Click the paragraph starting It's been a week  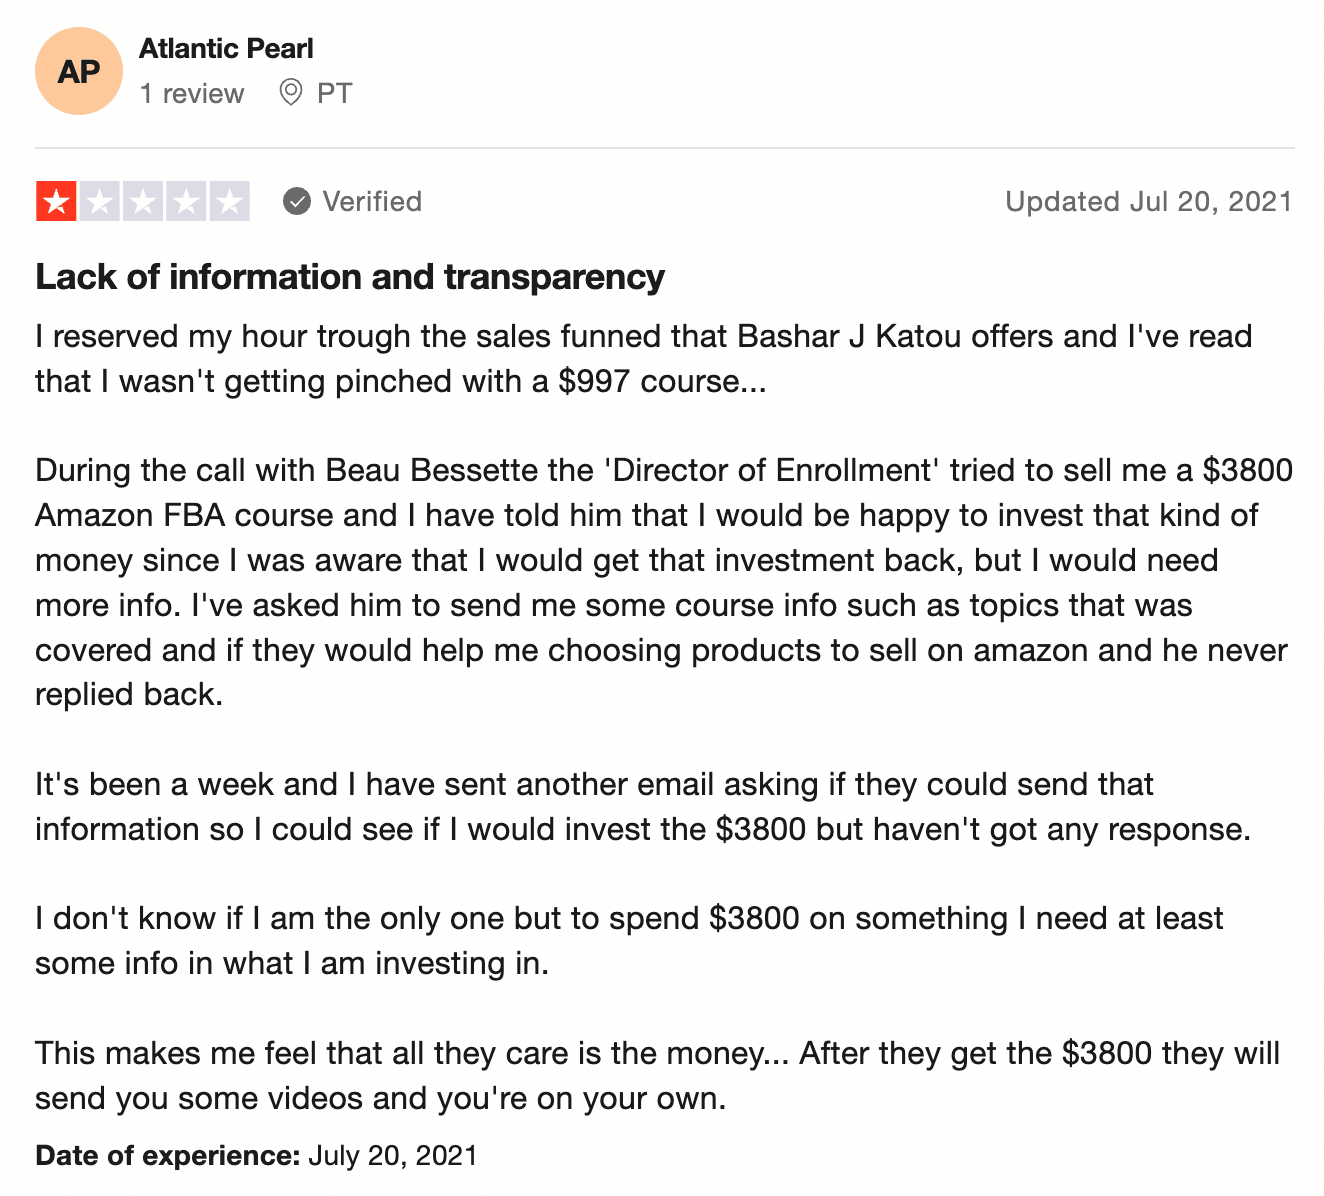(x=643, y=807)
